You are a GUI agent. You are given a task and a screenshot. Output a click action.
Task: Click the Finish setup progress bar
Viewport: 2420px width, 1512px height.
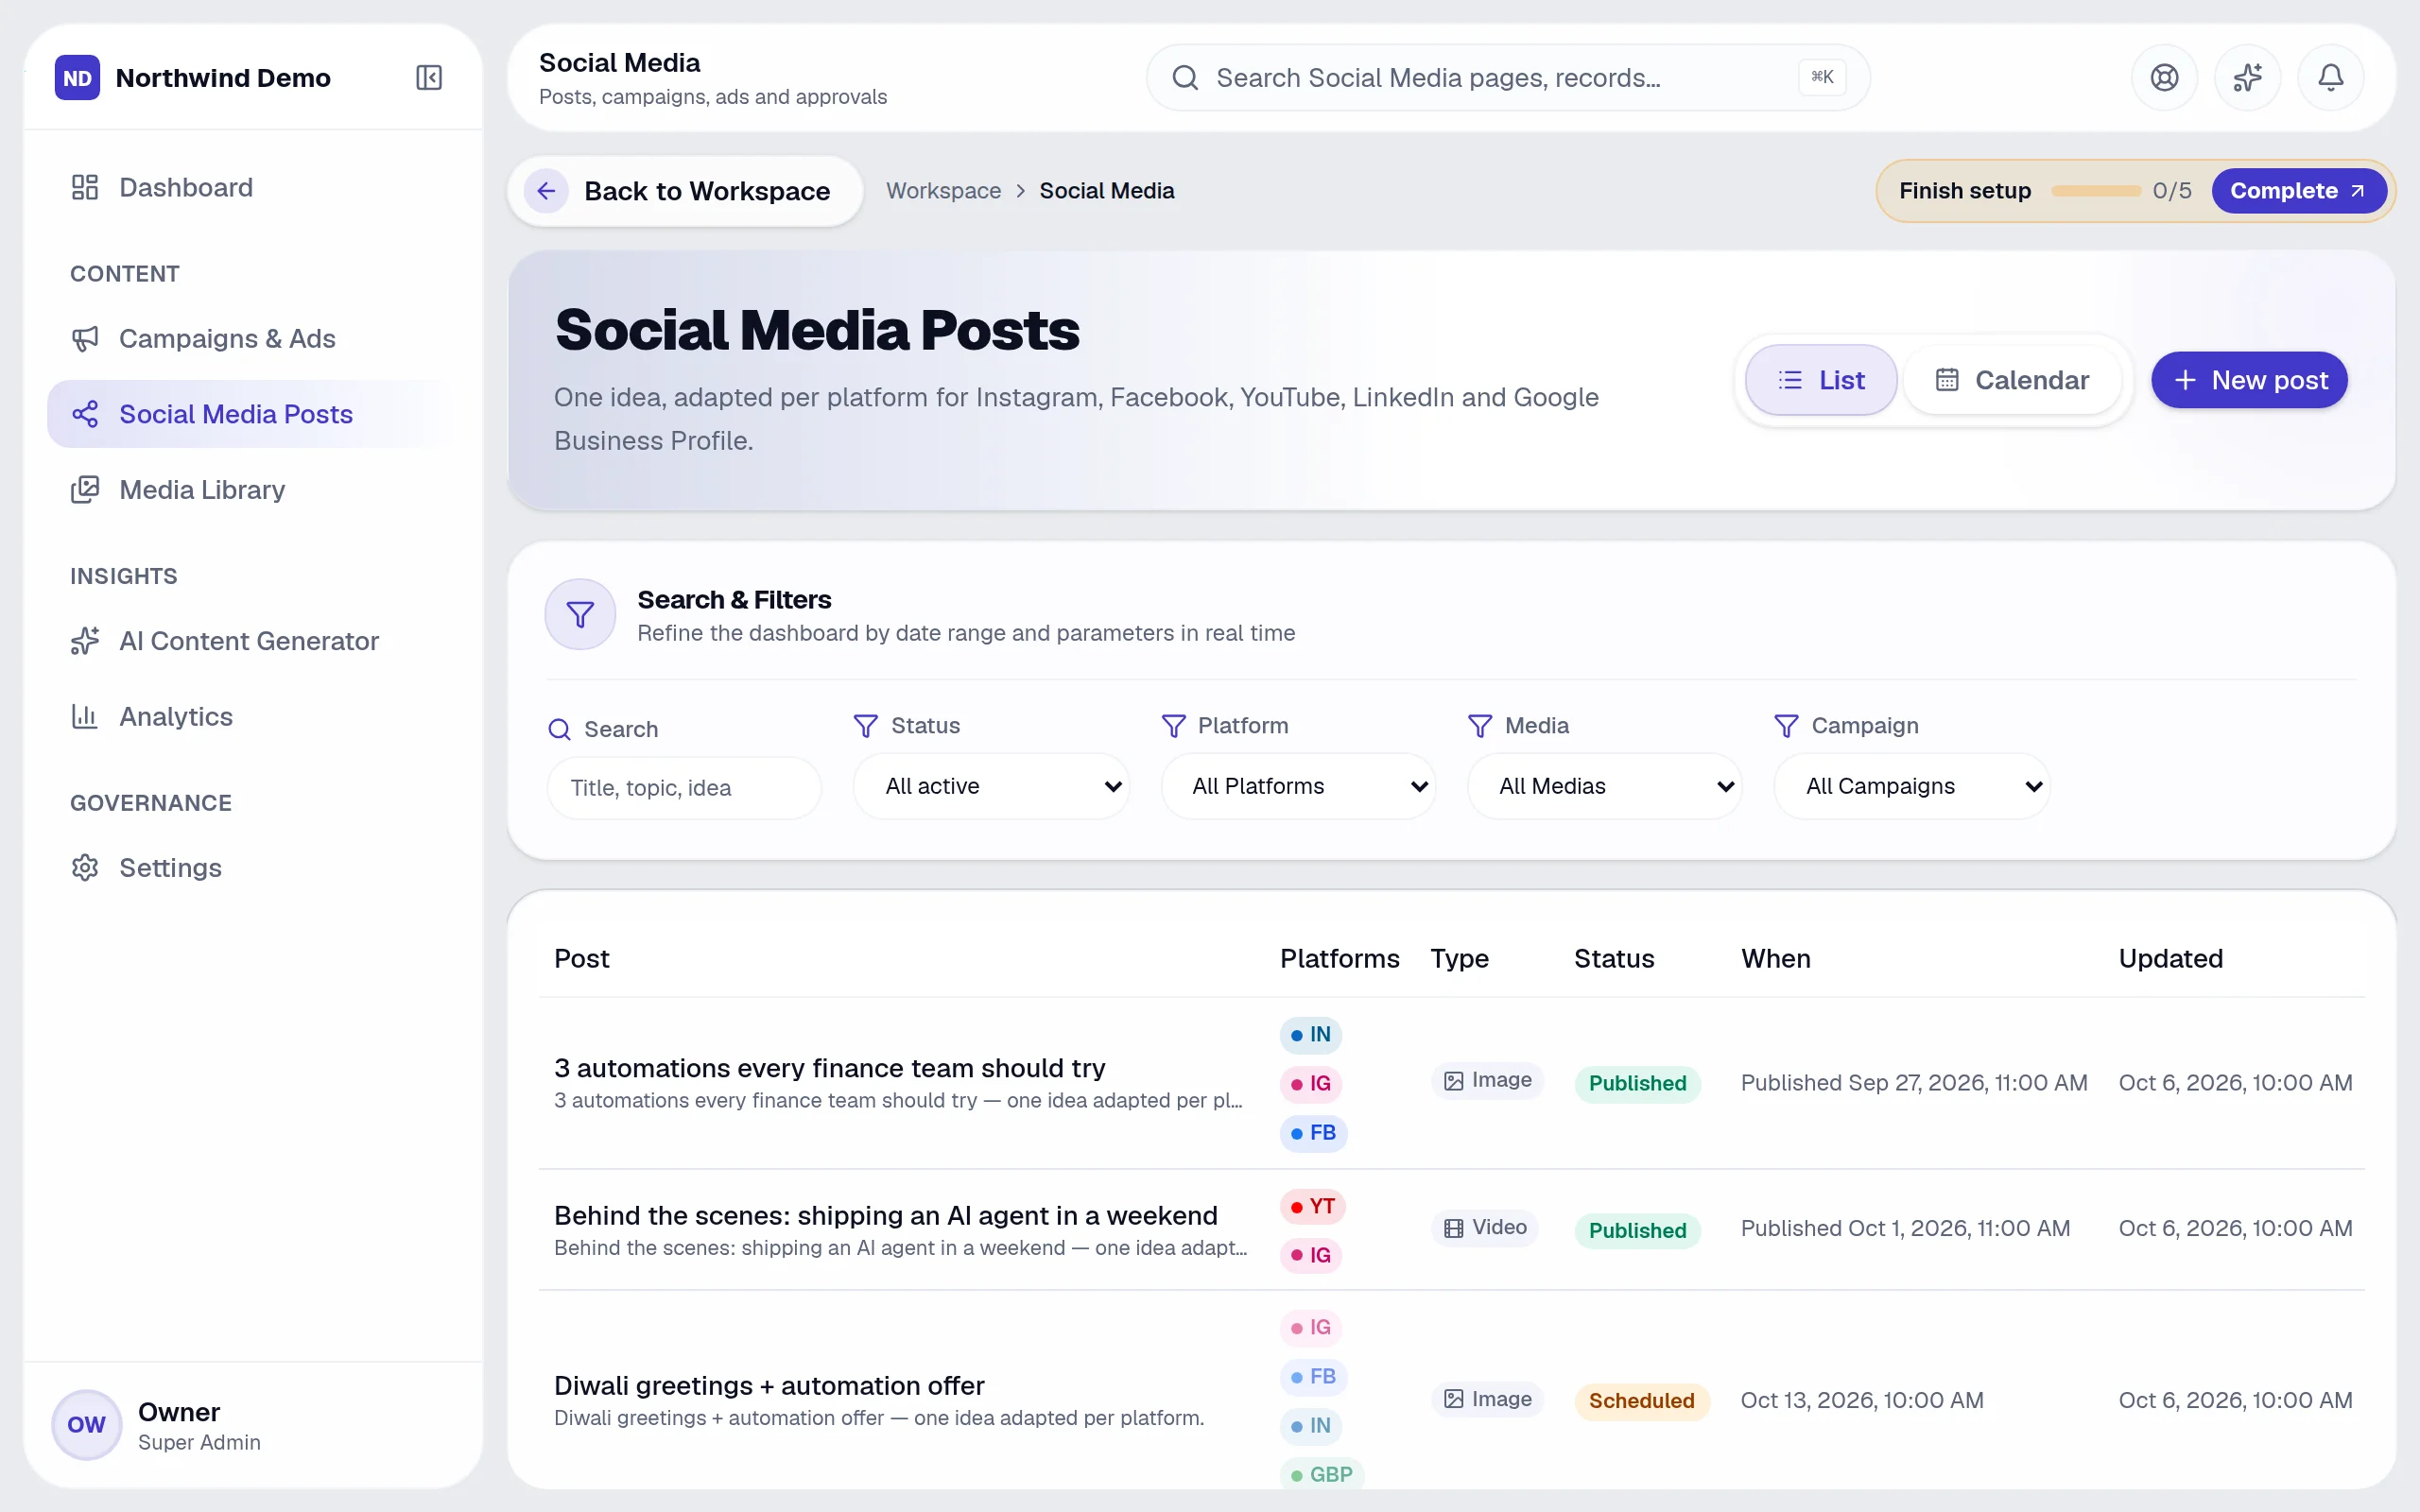pyautogui.click(x=2095, y=190)
